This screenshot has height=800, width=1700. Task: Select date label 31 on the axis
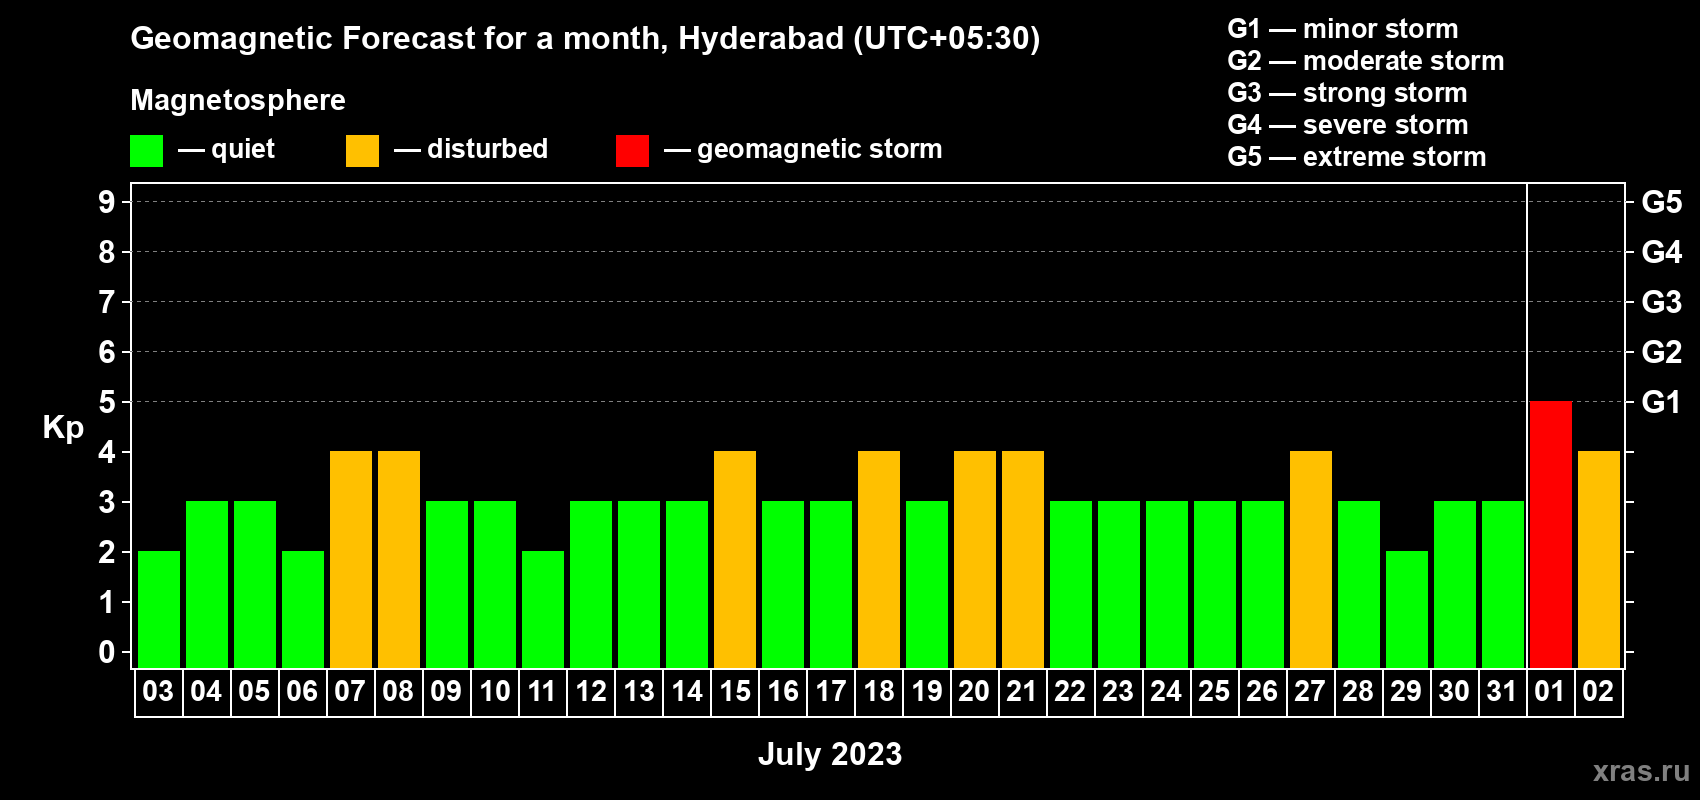coord(1502,692)
